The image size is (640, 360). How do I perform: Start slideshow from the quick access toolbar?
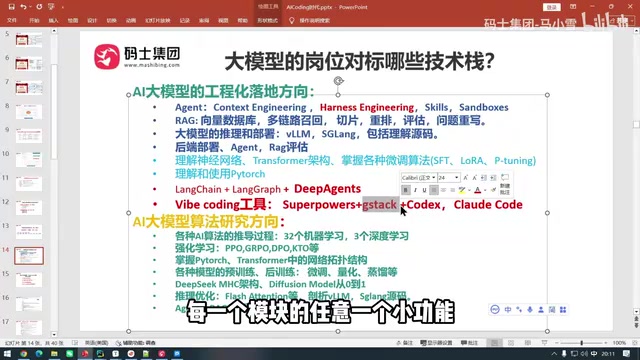[x=51, y=7]
